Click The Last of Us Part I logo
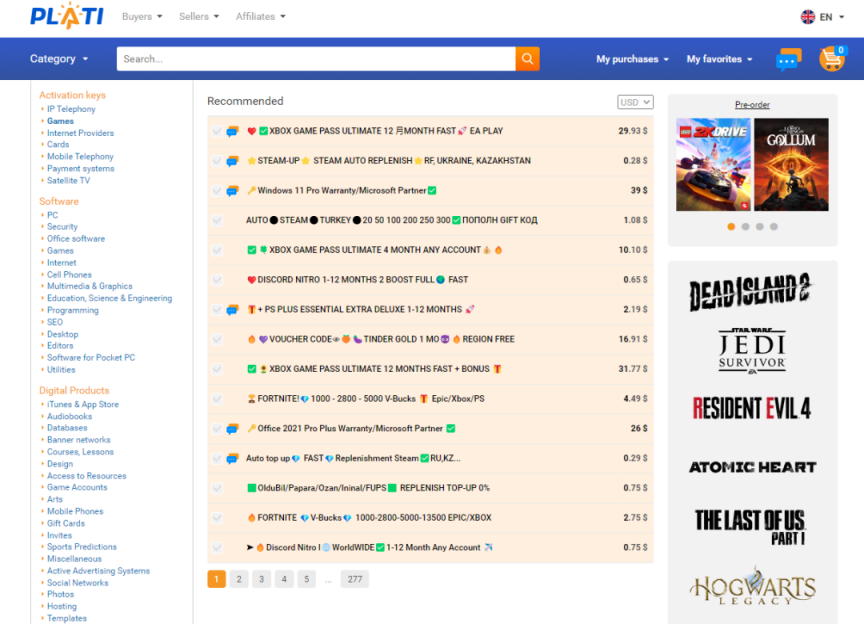864x624 pixels. [x=750, y=527]
